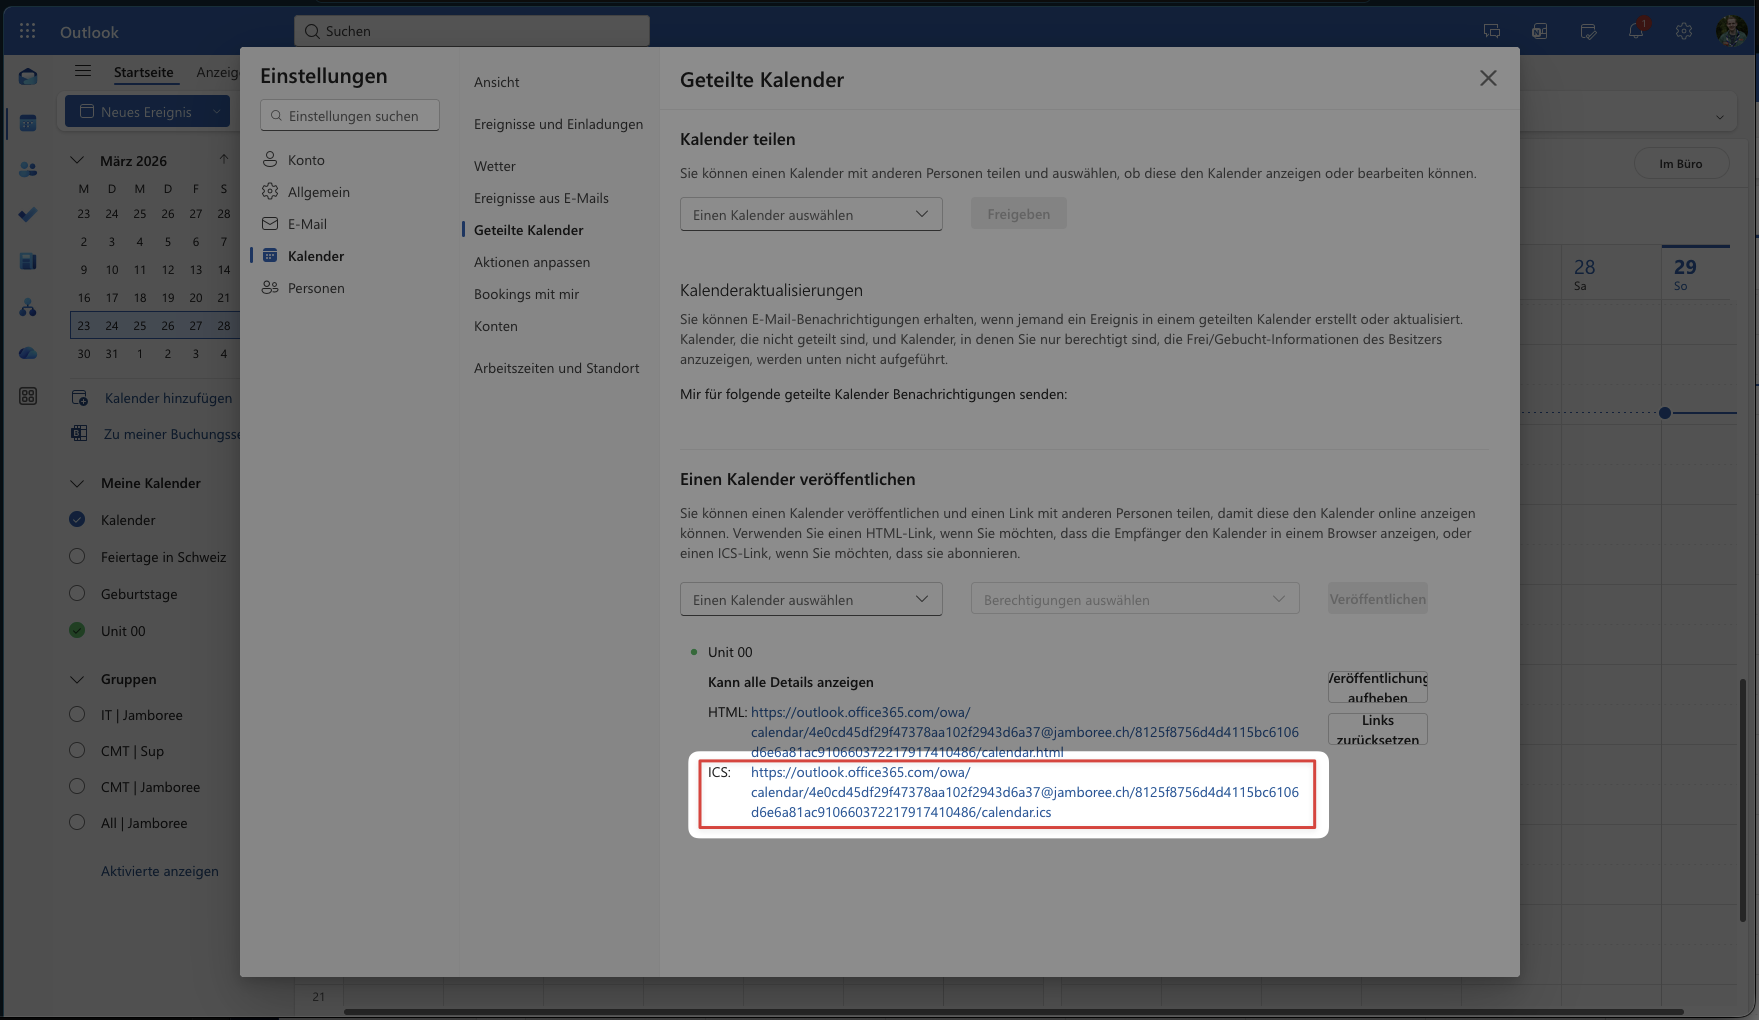1759x1020 pixels.
Task: Select Ereignisse und Einladungen settings item
Action: (558, 124)
